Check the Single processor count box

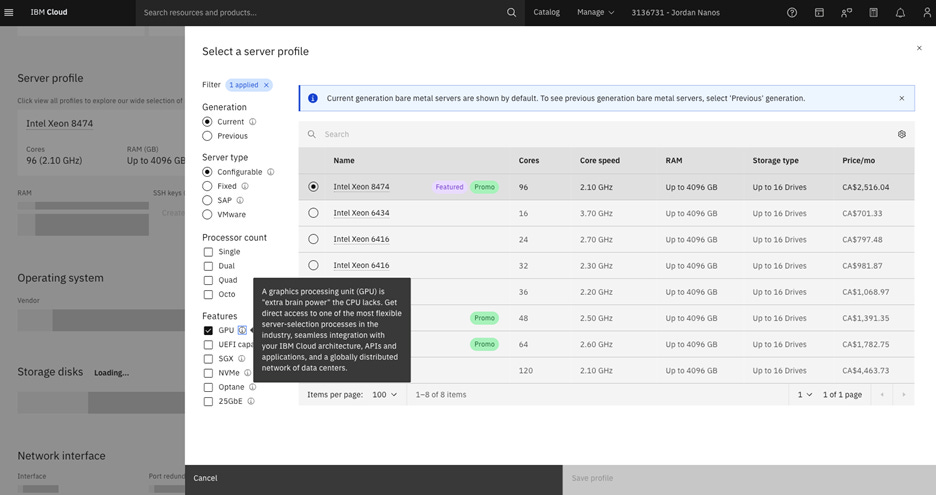point(208,251)
